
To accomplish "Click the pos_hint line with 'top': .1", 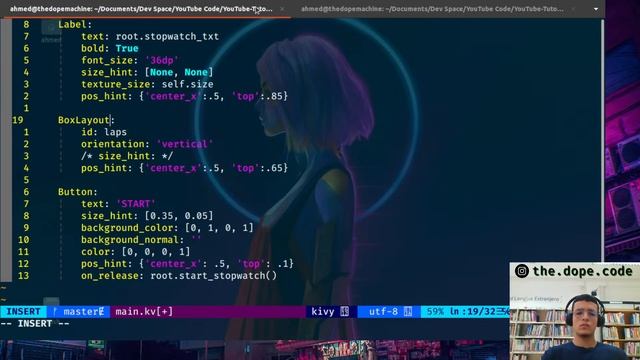I will (187, 264).
